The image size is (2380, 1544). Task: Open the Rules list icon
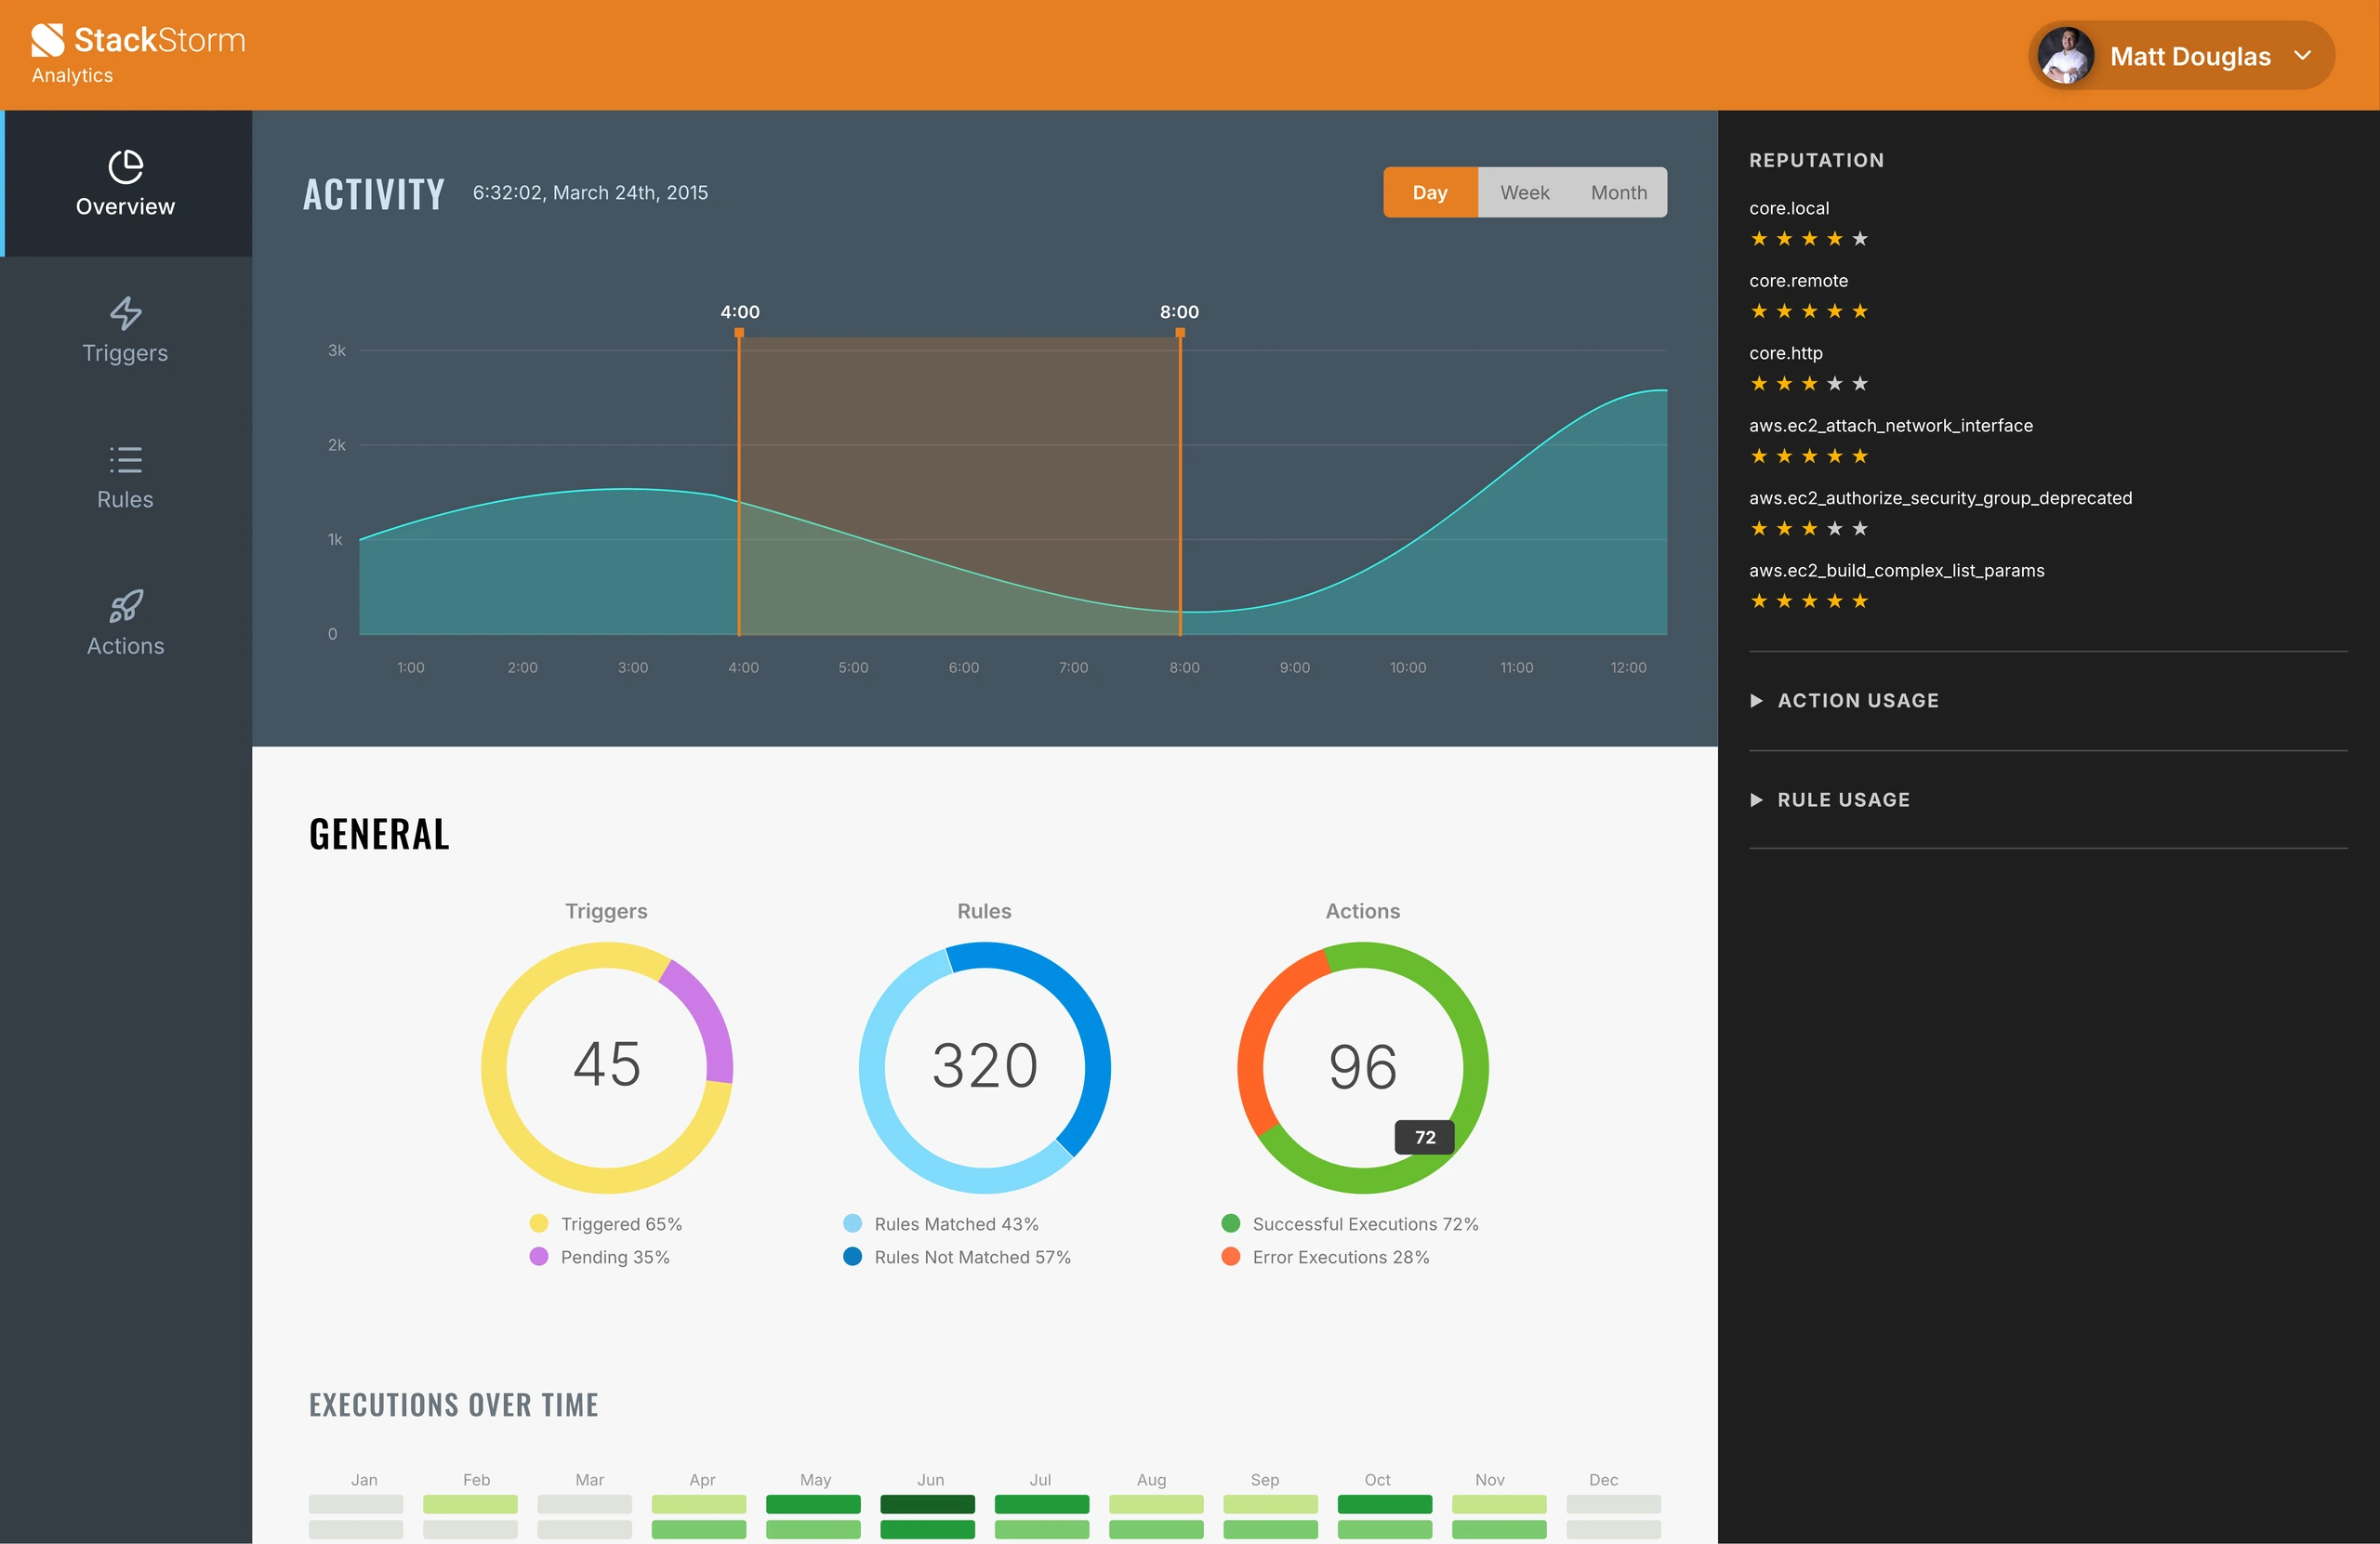click(126, 460)
